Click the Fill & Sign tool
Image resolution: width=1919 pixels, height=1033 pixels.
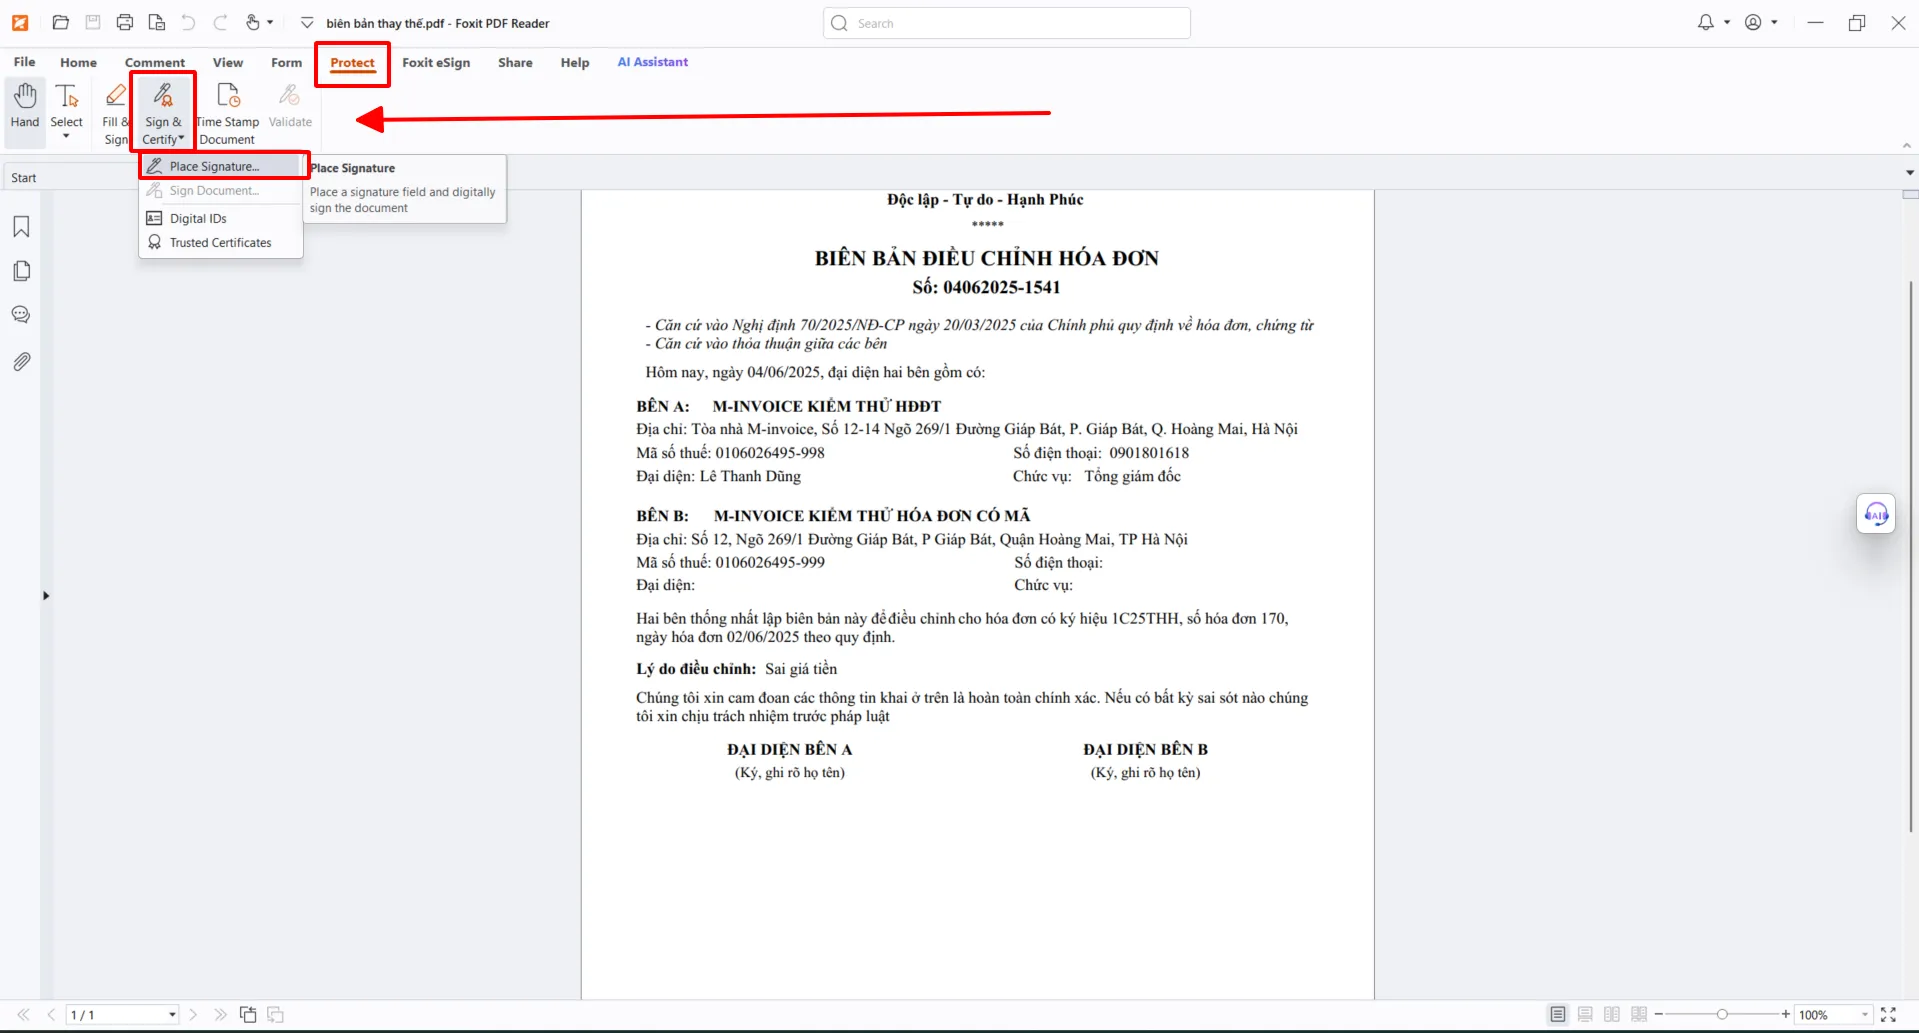(x=116, y=113)
